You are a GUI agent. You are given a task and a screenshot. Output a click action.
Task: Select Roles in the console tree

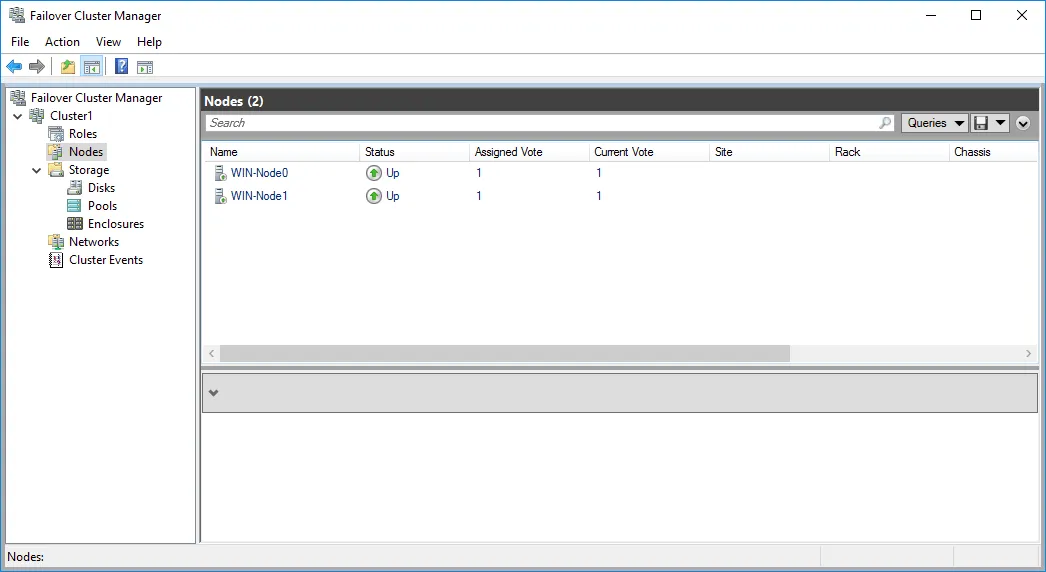82,134
